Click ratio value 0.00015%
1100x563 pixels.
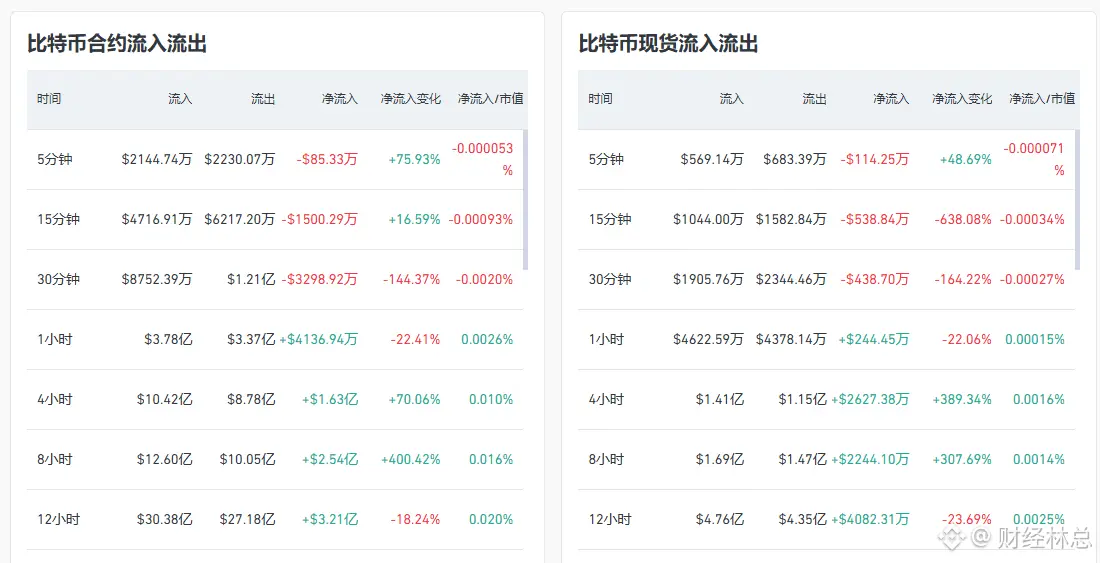click(x=1035, y=340)
